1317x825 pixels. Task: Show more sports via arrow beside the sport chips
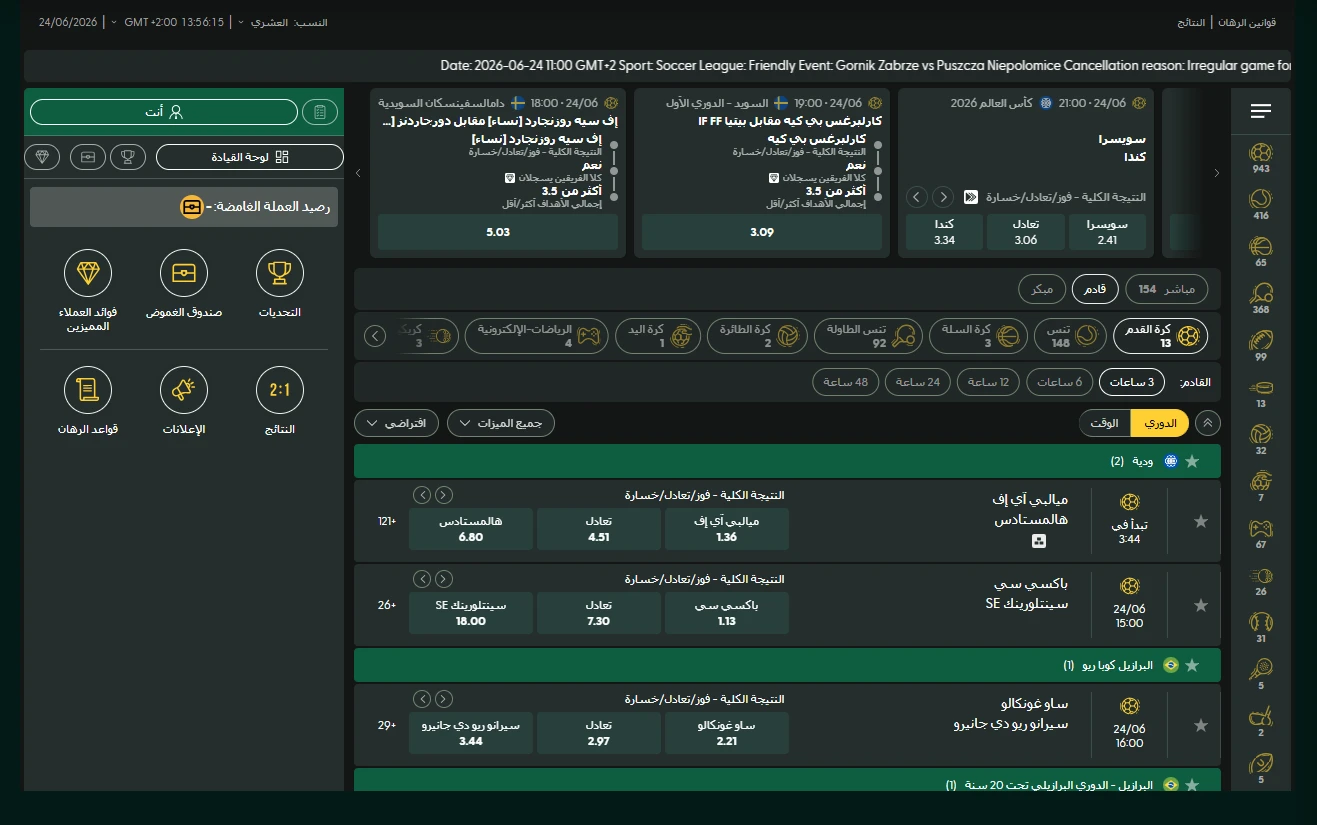tap(375, 335)
